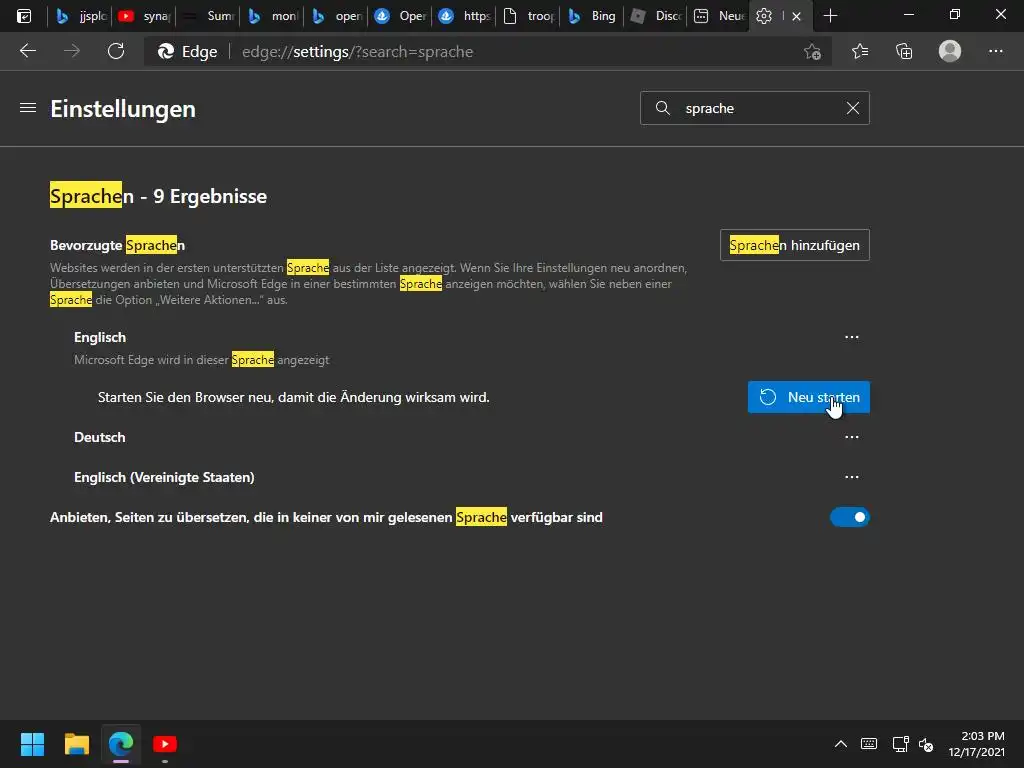Show hidden tray icons chevron
This screenshot has width=1024, height=768.
(841, 744)
